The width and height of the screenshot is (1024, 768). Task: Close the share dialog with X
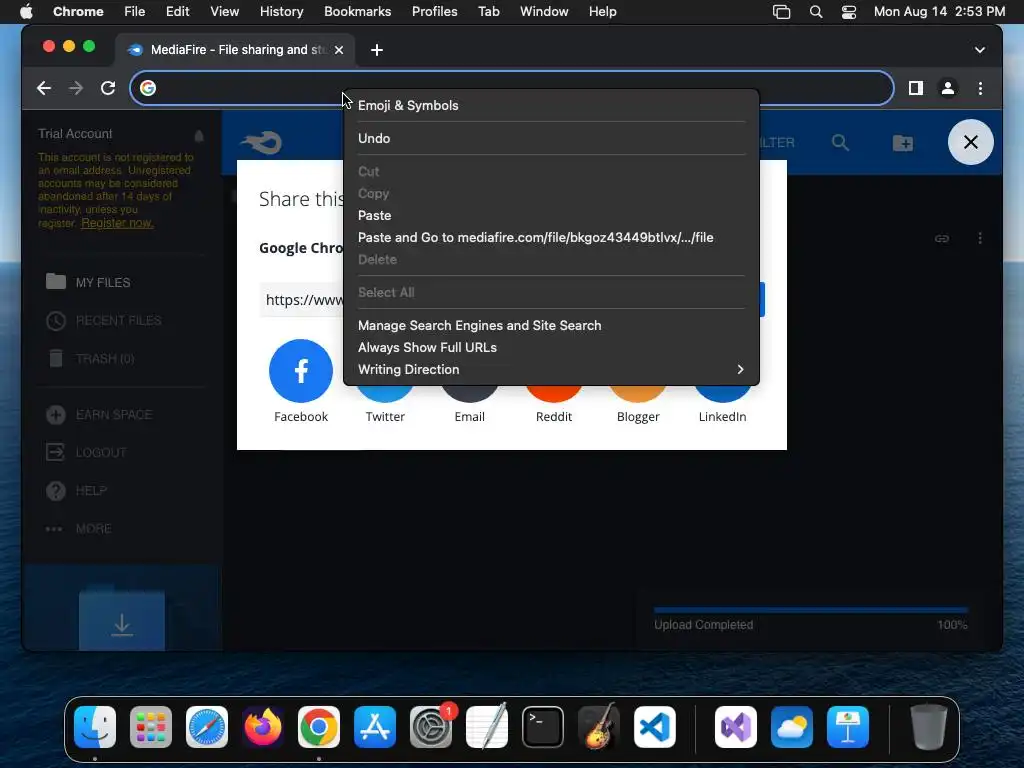pos(970,142)
